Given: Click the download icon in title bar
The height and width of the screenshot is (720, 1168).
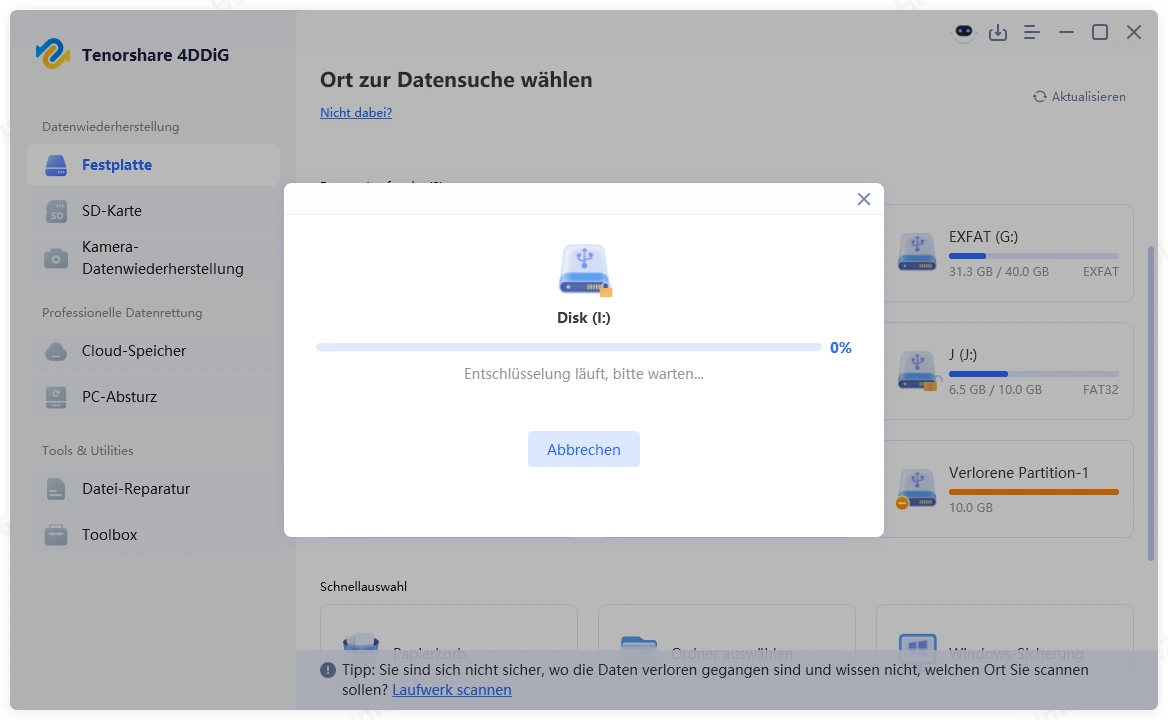Looking at the screenshot, I should click(x=998, y=33).
